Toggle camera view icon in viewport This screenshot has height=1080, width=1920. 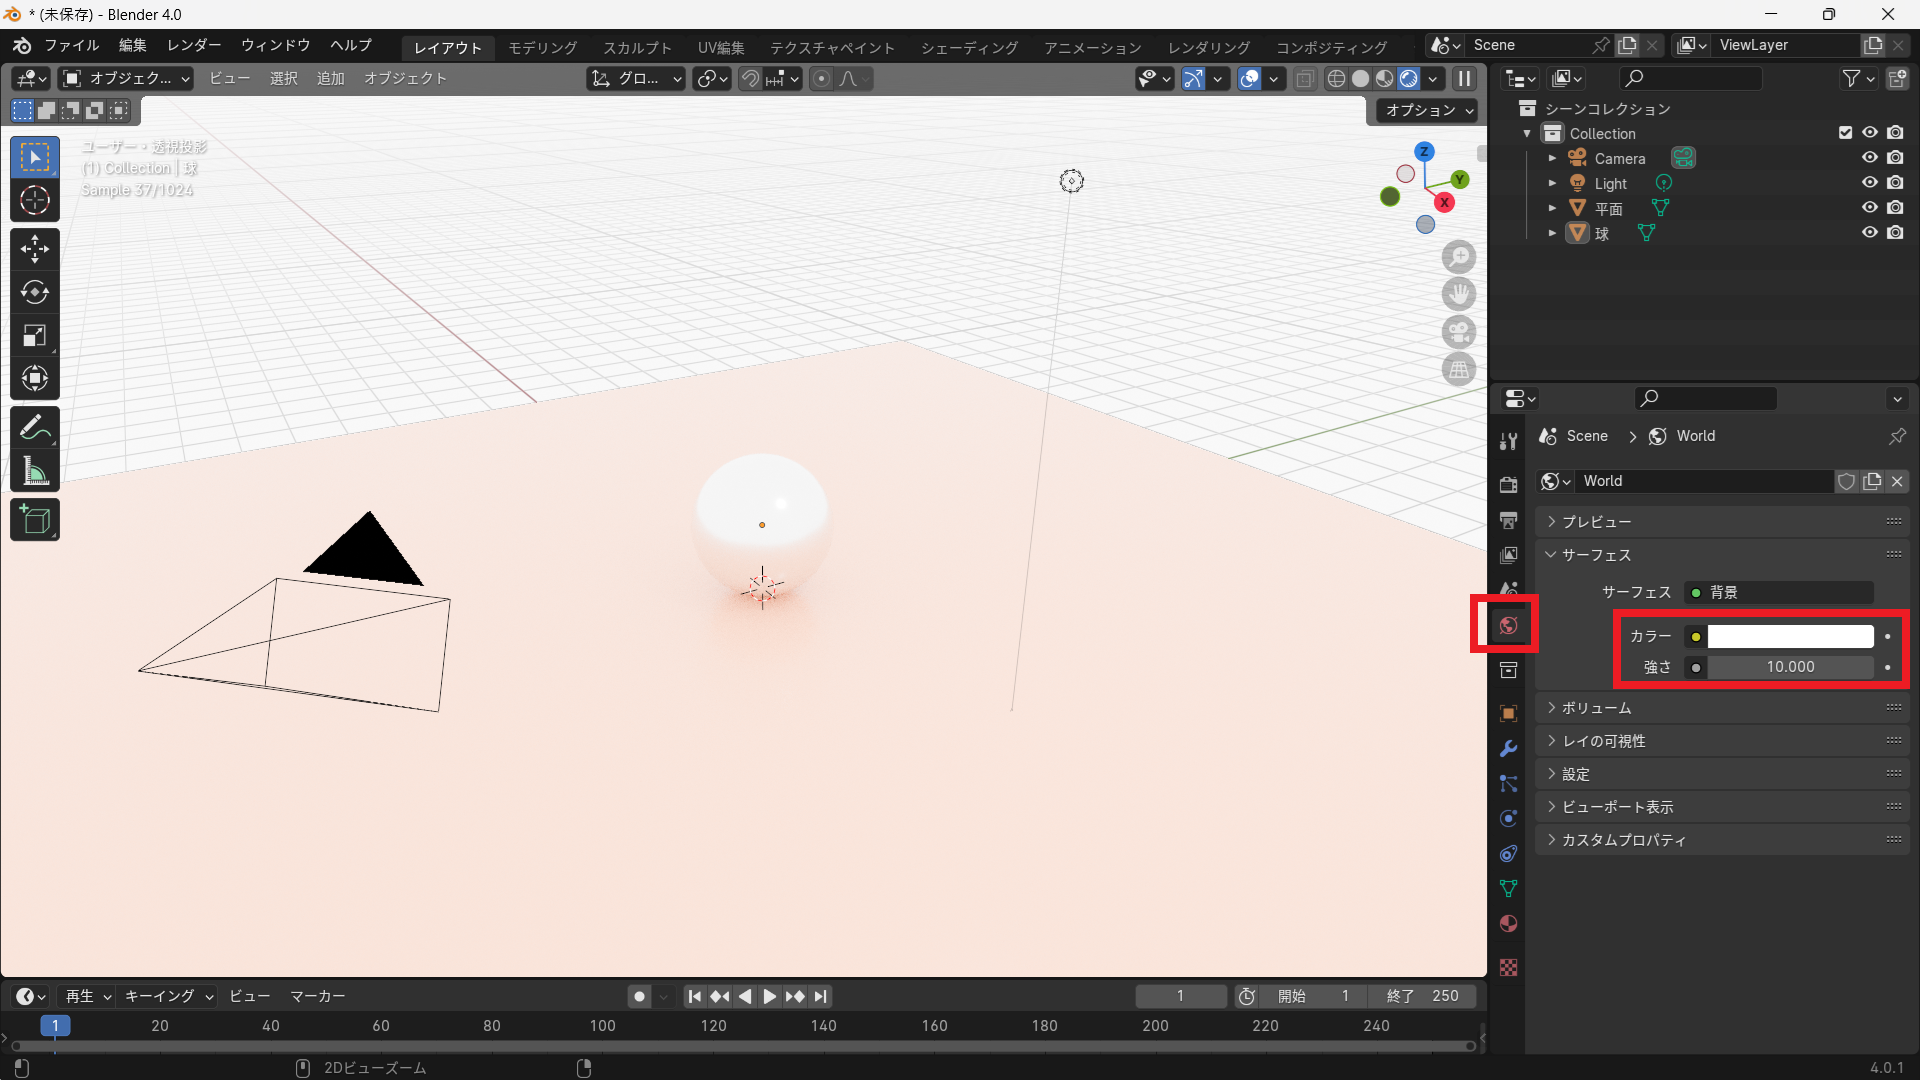1459,332
